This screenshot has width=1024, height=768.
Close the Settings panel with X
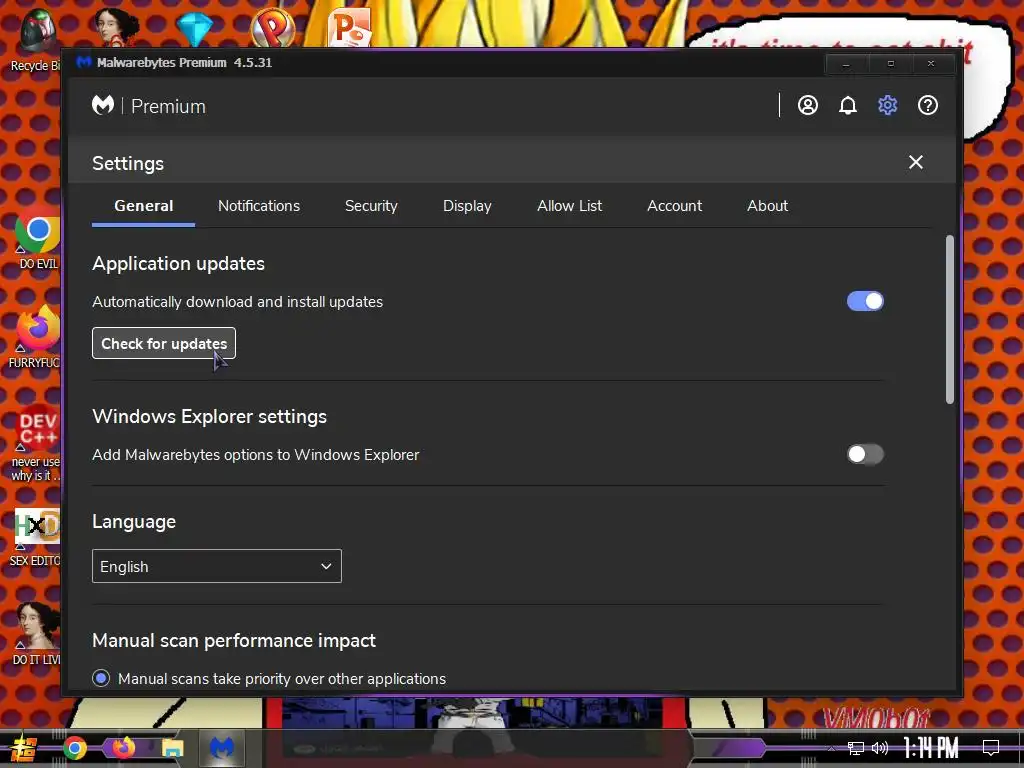(x=916, y=162)
